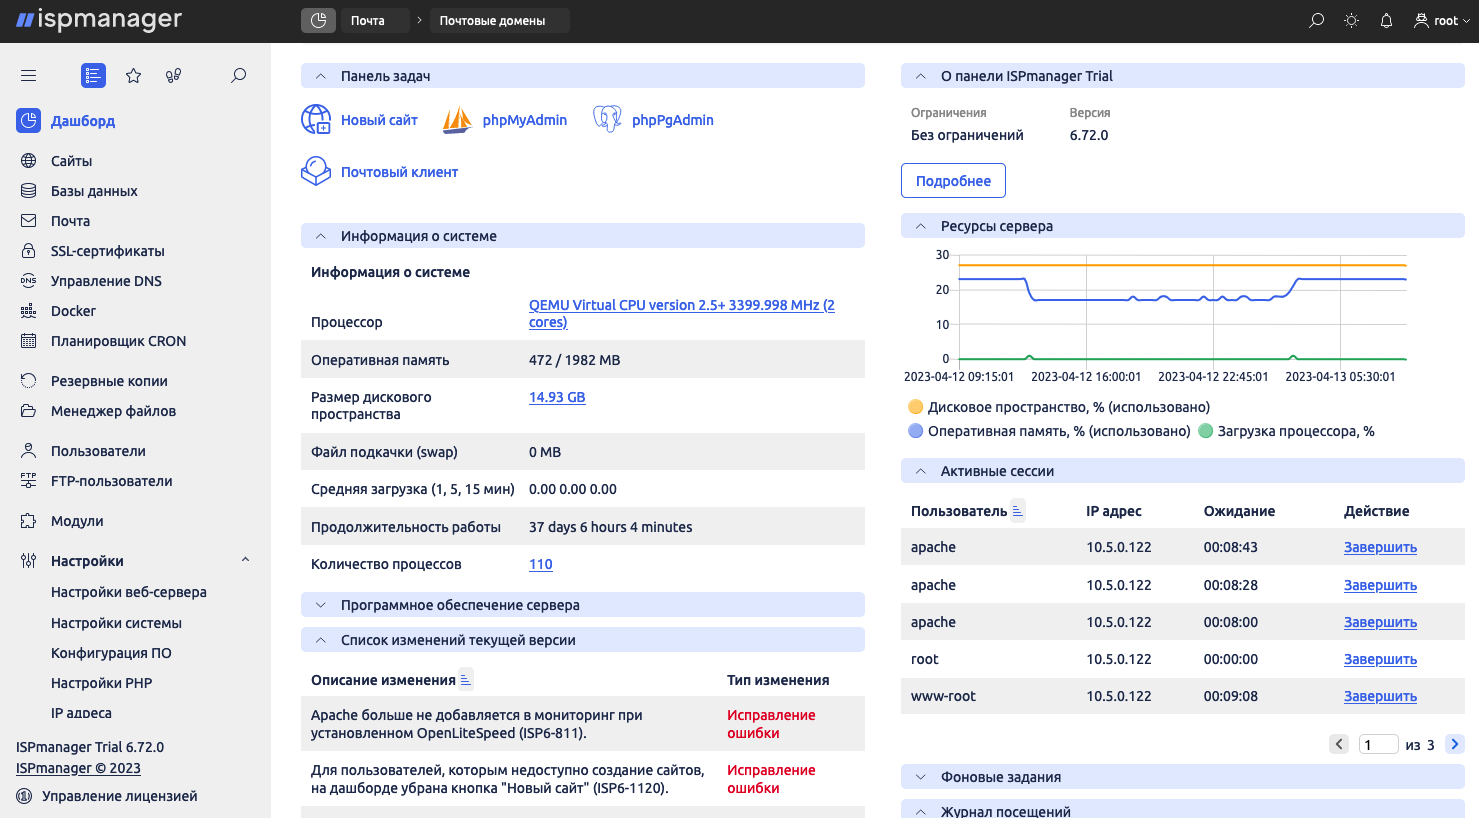The width and height of the screenshot is (1479, 818).
Task: Collapse the Активные сессии panel
Action: click(x=920, y=471)
